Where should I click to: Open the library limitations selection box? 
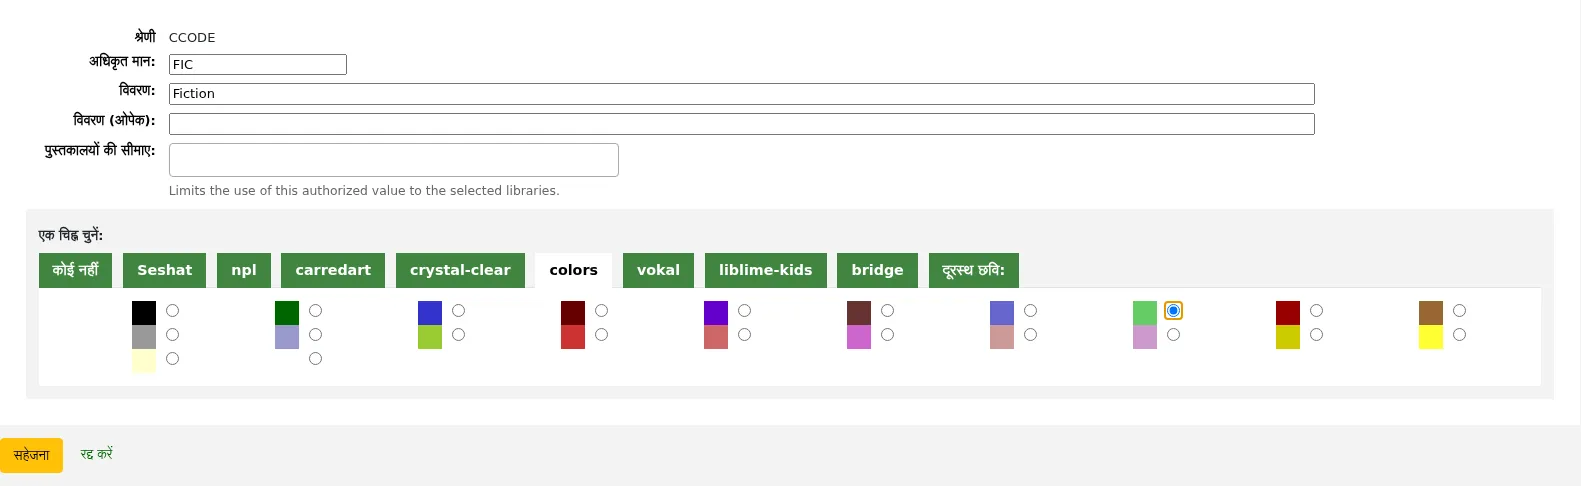(394, 160)
